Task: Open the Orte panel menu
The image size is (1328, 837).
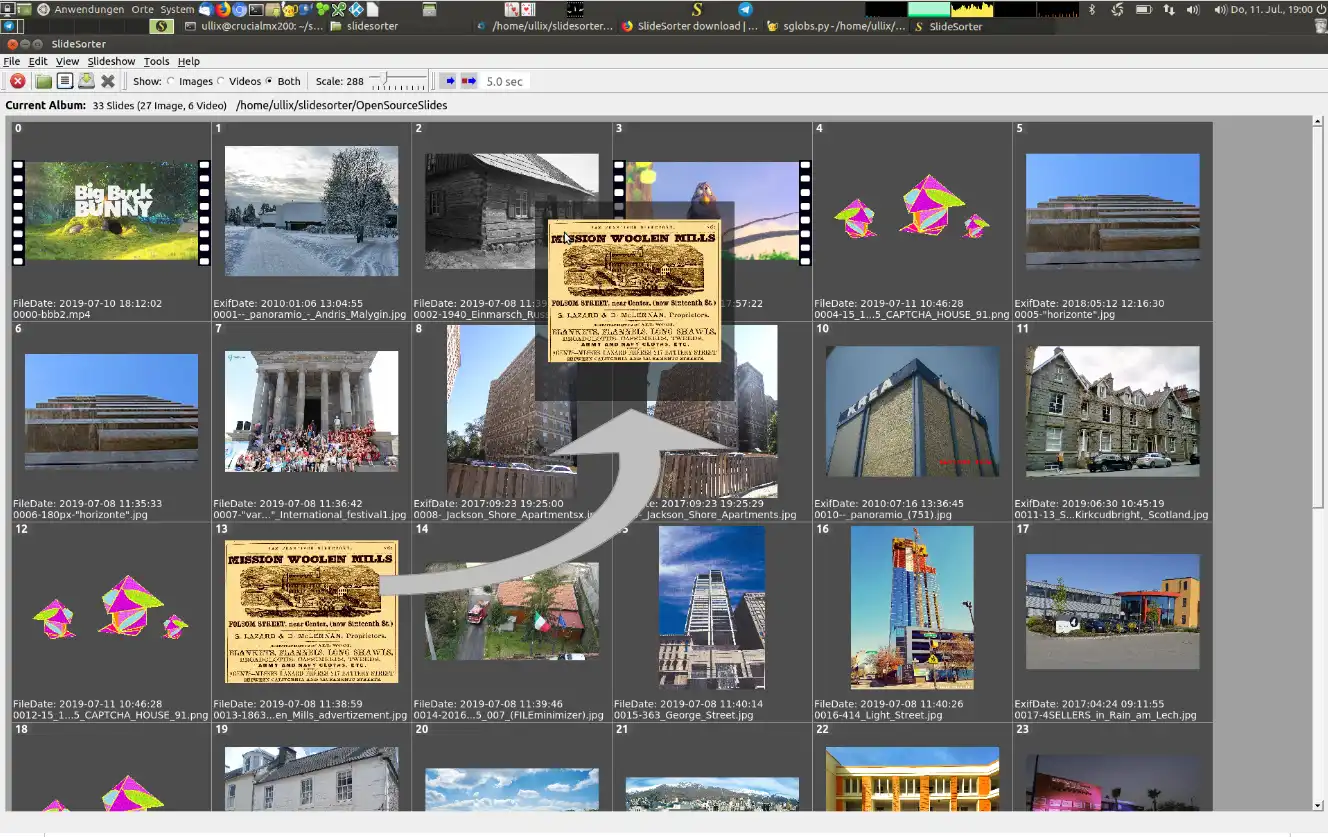Action: 143,9
